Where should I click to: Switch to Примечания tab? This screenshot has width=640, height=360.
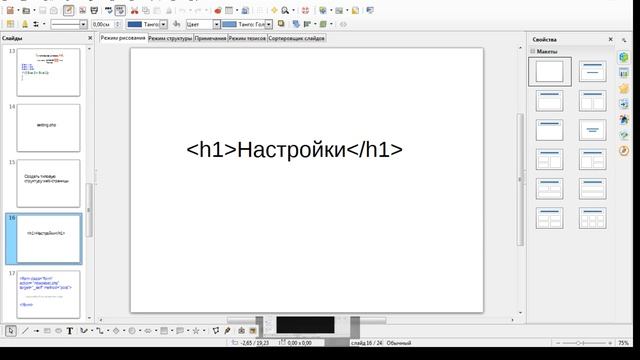click(x=210, y=38)
